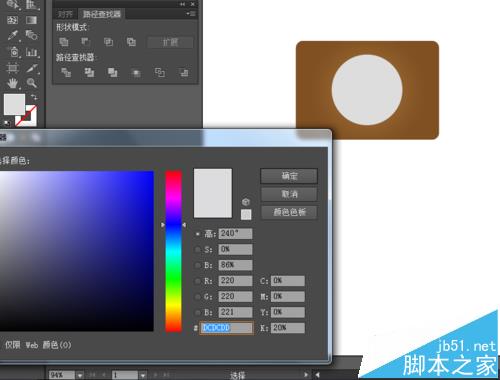The height and width of the screenshot is (380, 500).
Task: Pick a color in the saturation field
Action: point(76,251)
